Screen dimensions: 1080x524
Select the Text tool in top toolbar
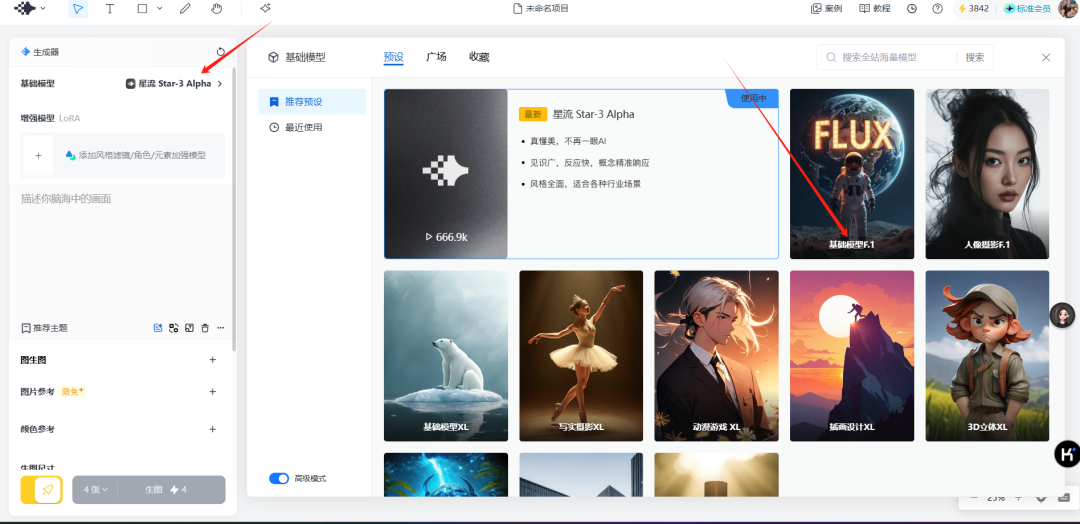point(110,9)
